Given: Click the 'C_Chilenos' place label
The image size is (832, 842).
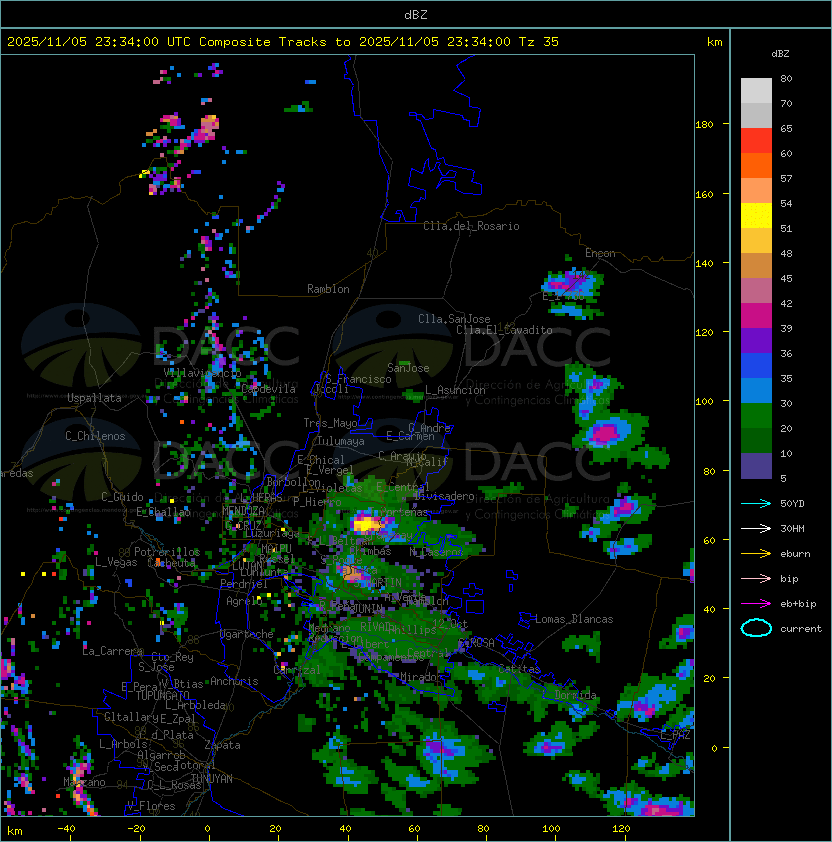Looking at the screenshot, I should coord(95,436).
